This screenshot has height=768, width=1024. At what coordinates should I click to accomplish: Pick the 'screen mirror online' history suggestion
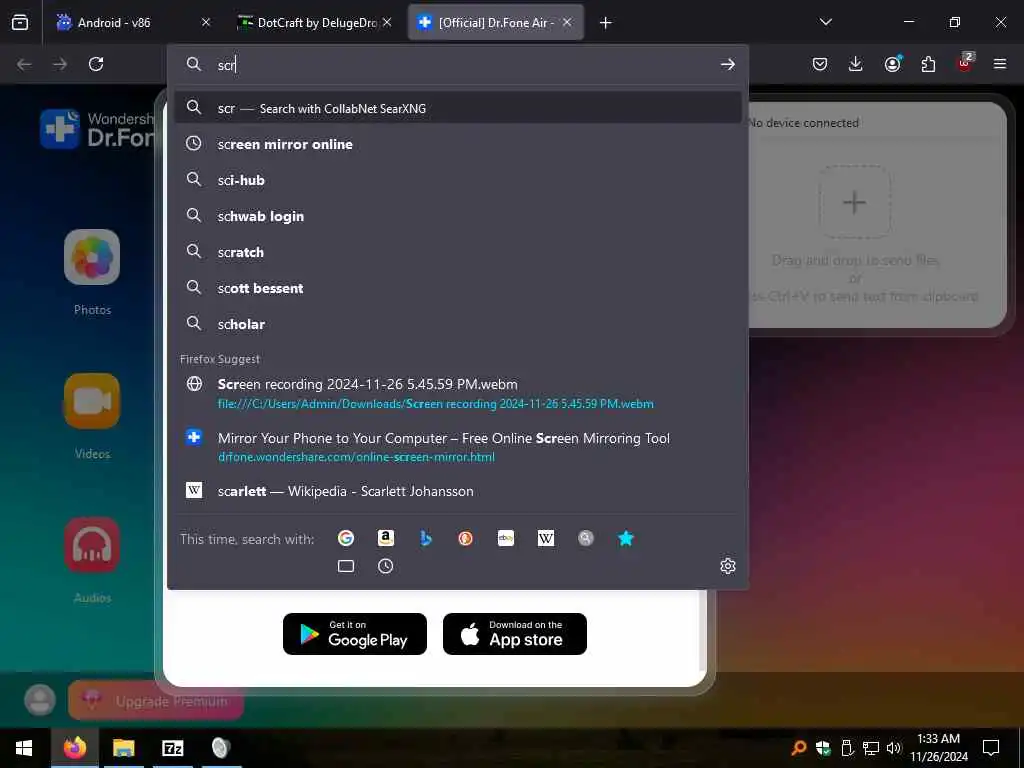[458, 144]
